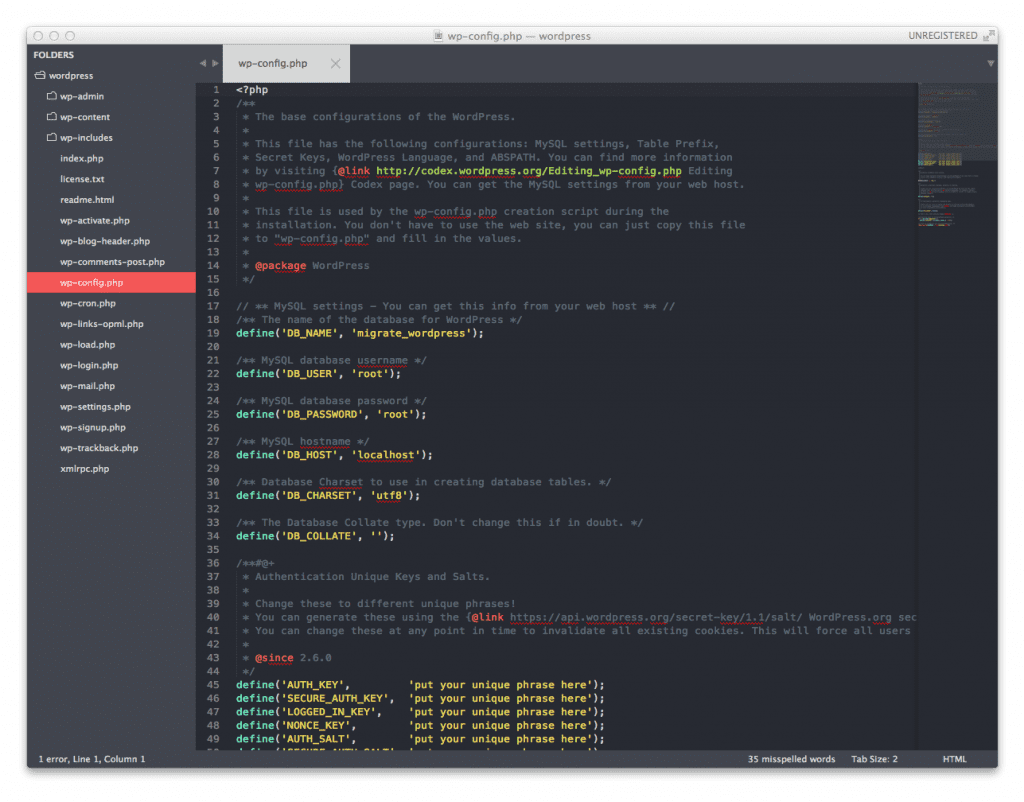Viewport: 1024px width, 802px height.
Task: Click the 1 error, Line 1 status
Action: click(x=91, y=759)
